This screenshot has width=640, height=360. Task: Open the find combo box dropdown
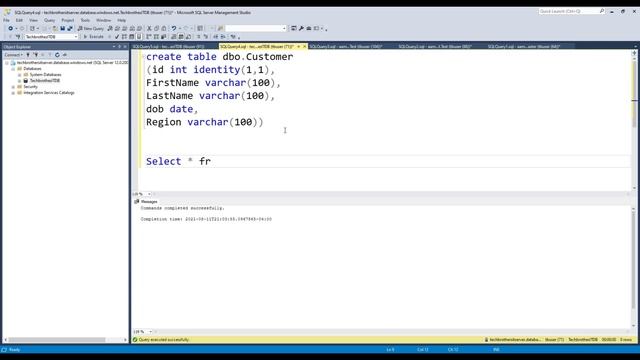284,28
